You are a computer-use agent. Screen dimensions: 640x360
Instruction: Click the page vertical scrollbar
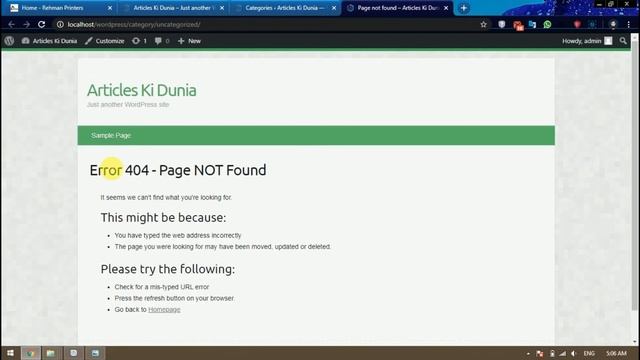click(634, 176)
